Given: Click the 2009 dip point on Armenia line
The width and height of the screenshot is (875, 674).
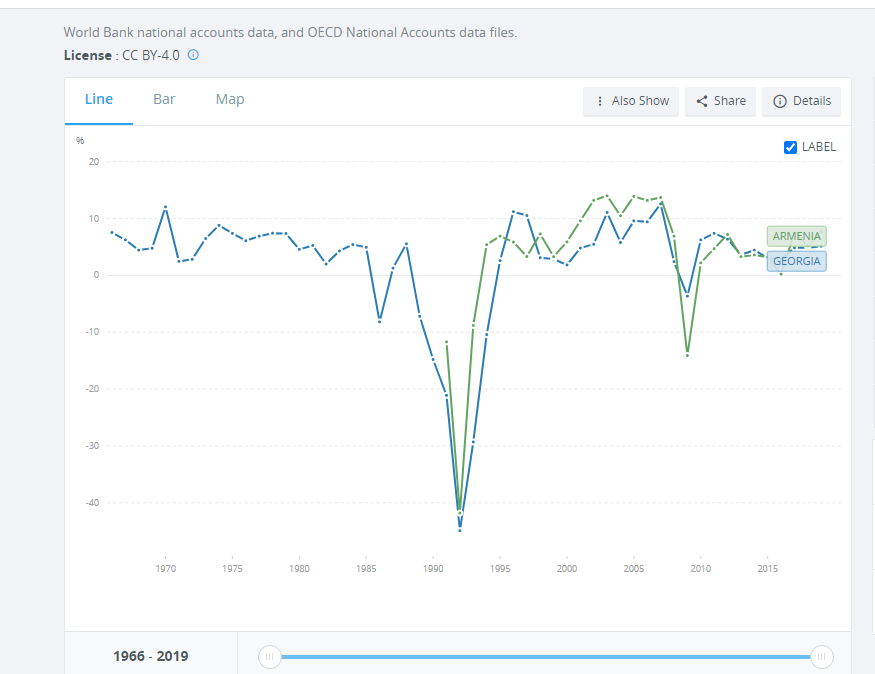Looking at the screenshot, I should 687,355.
